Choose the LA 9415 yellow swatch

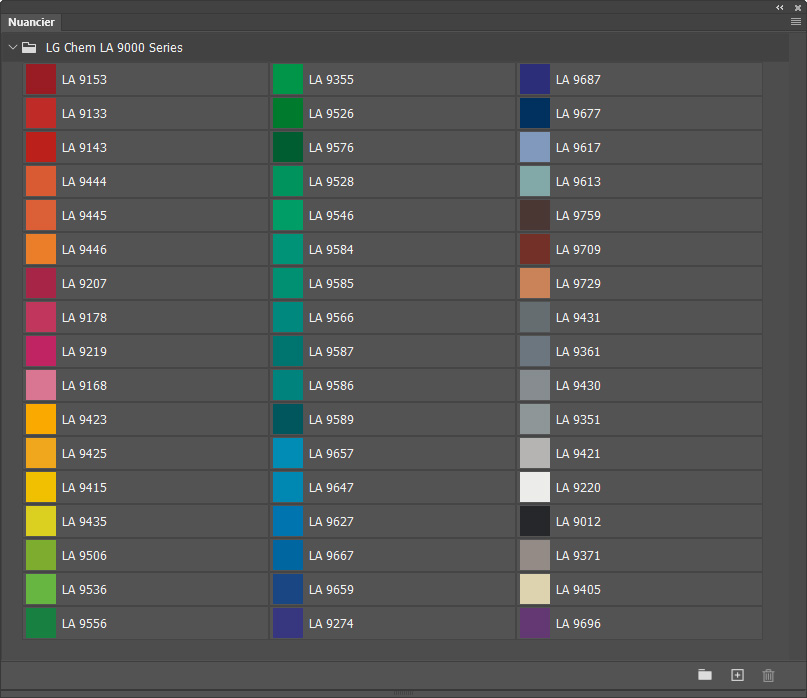[41, 487]
